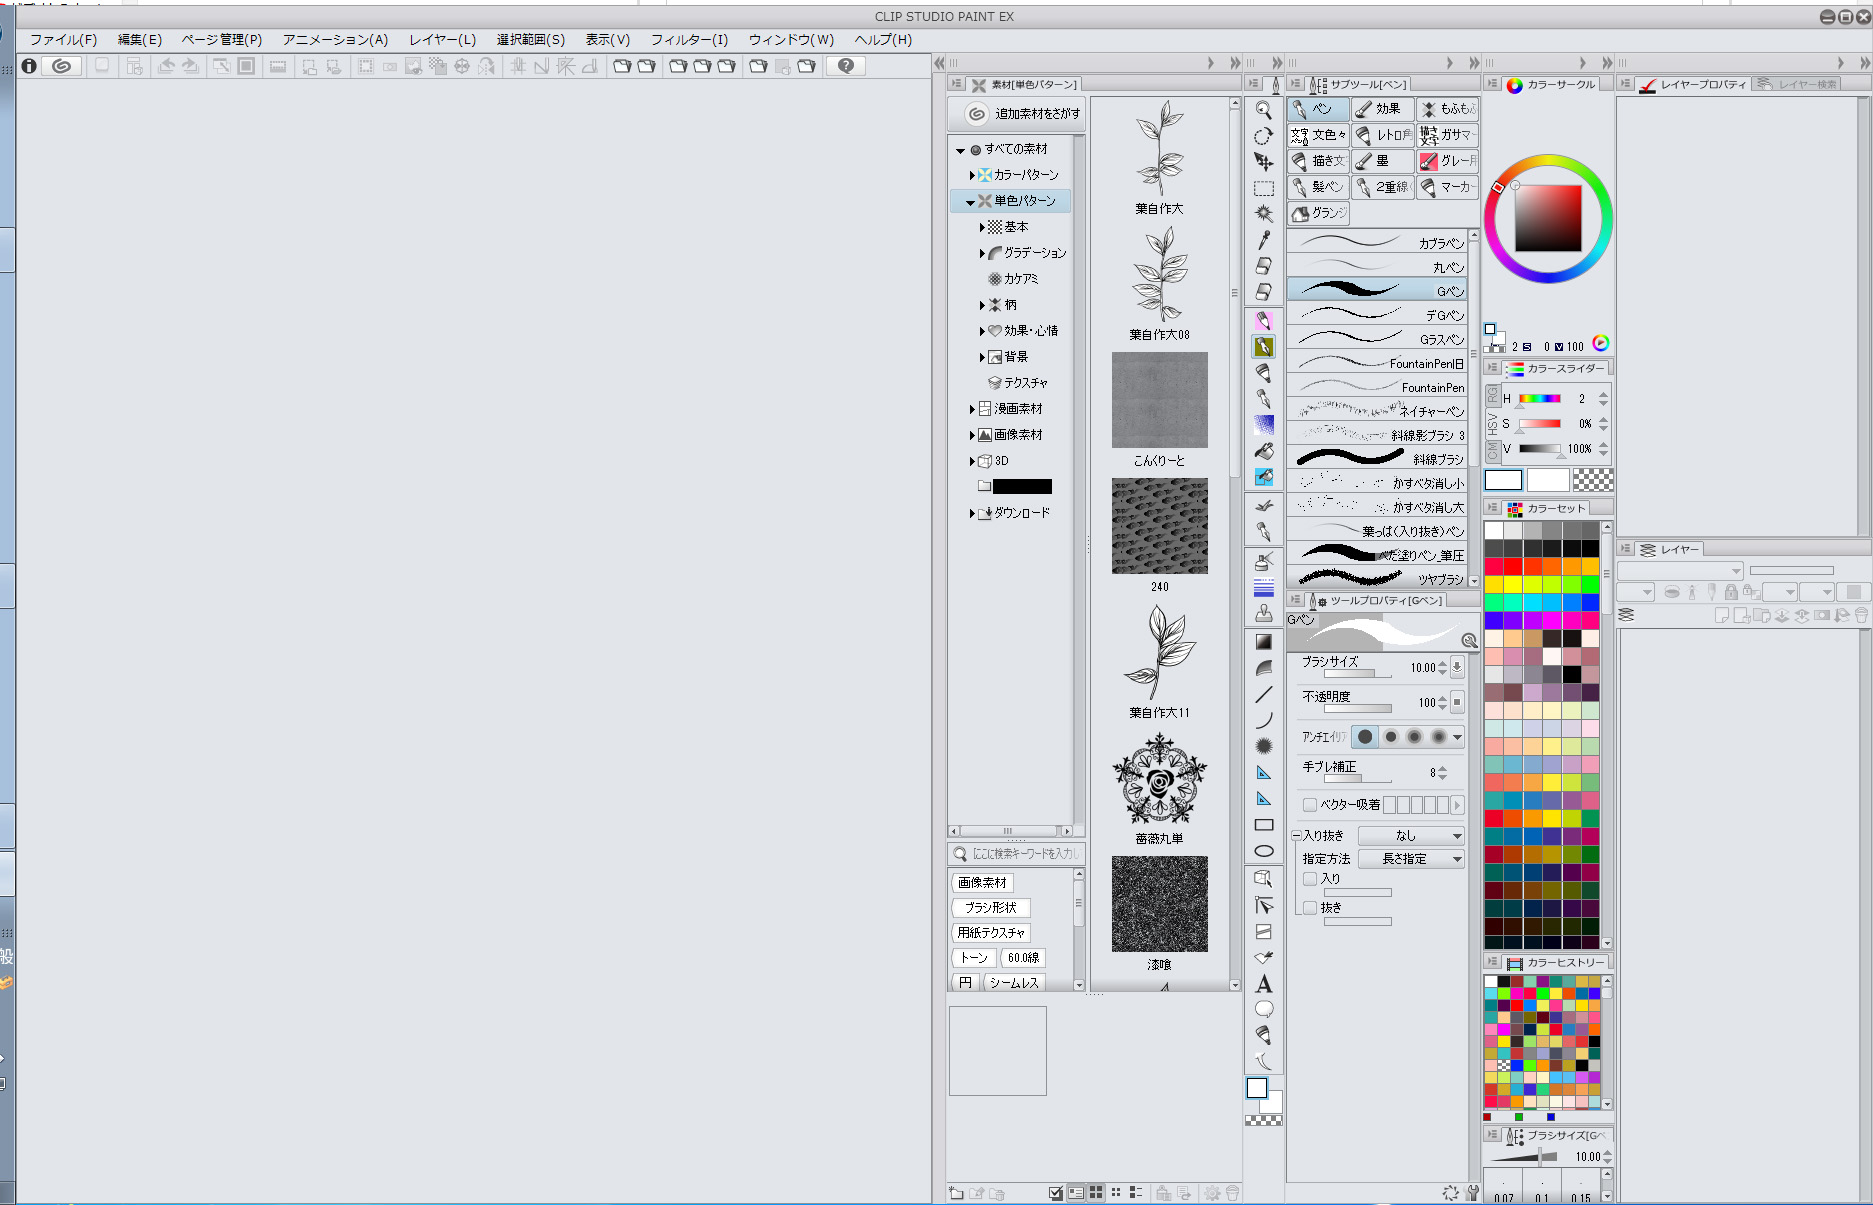Select the Text tool 'A' icon
The height and width of the screenshot is (1205, 1873).
[1264, 984]
